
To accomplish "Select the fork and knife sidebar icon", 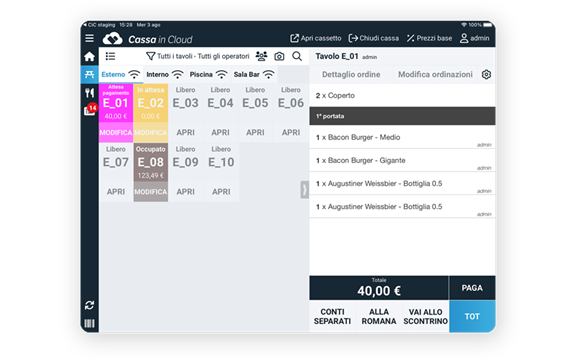I will pos(89,93).
